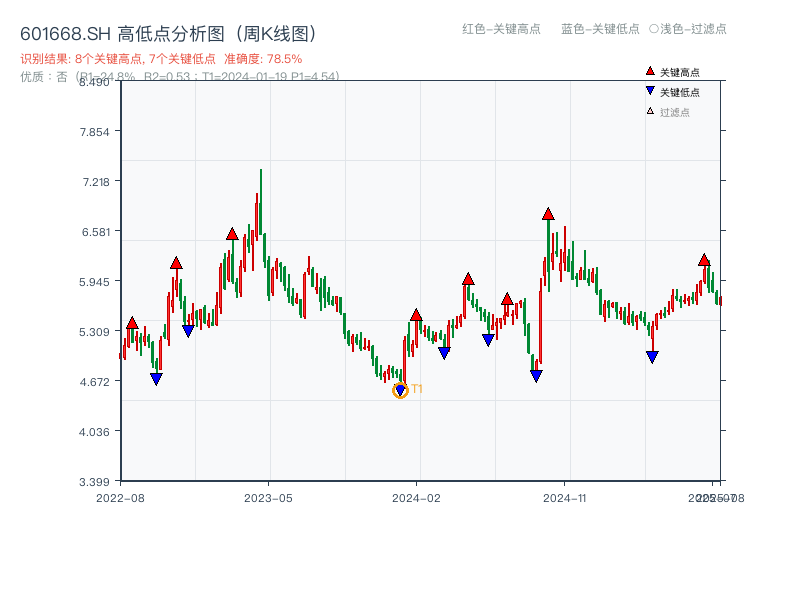Select the last red high triangle in 2025
Screen dimensions: 800x600
pos(704,260)
